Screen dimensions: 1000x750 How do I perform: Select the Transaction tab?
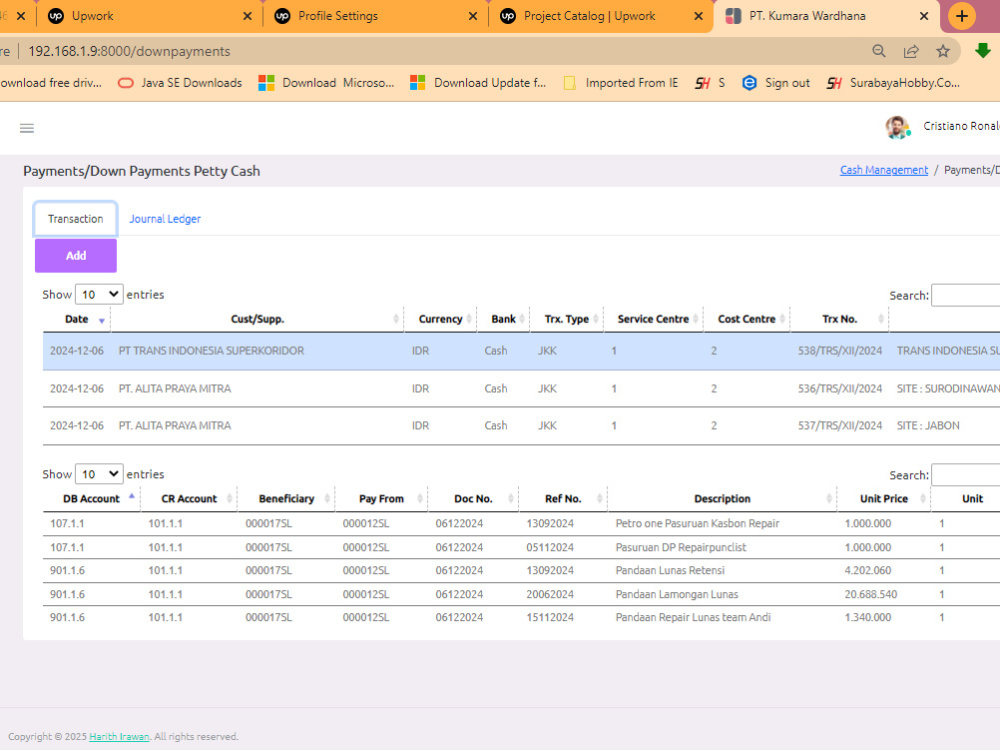[75, 219]
